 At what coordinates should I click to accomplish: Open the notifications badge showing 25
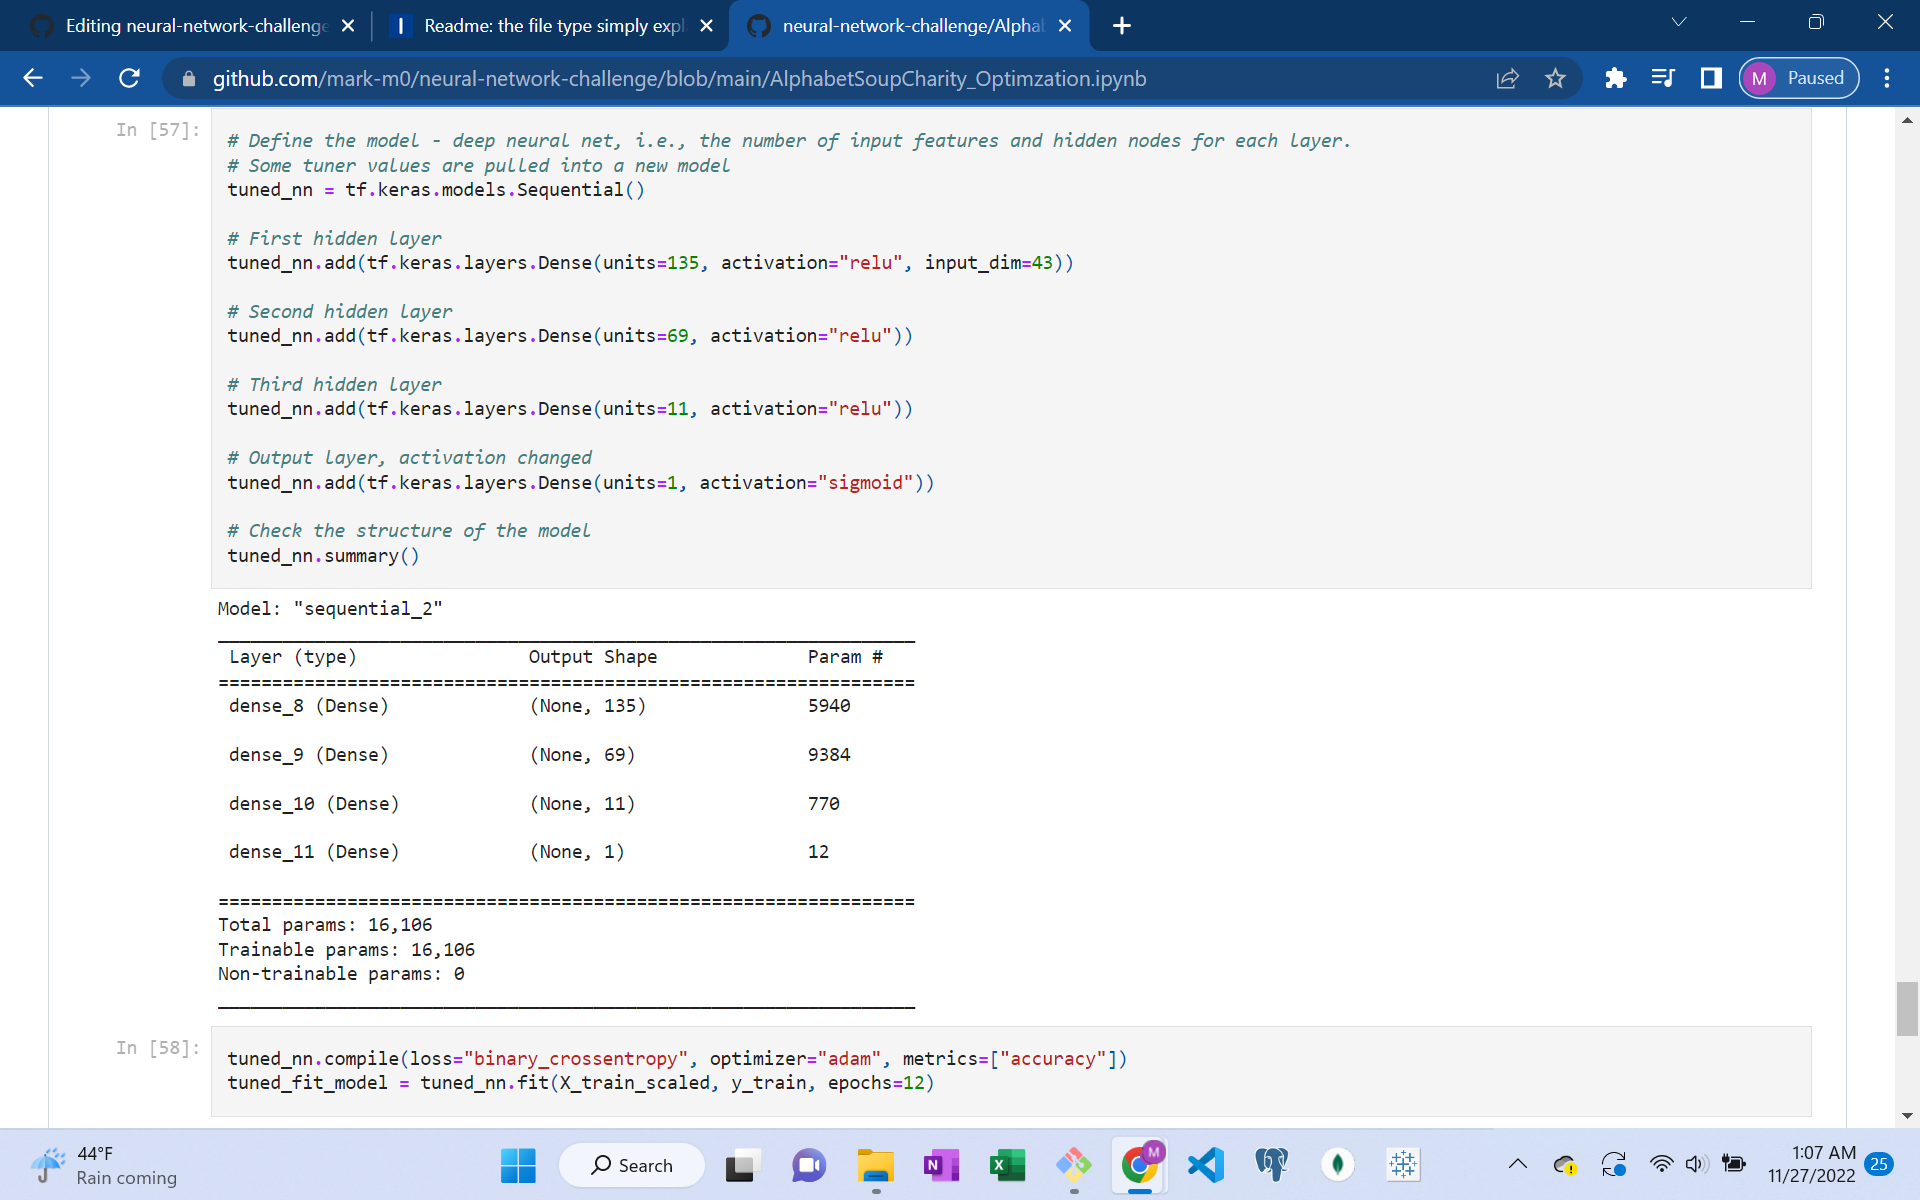(1879, 1164)
